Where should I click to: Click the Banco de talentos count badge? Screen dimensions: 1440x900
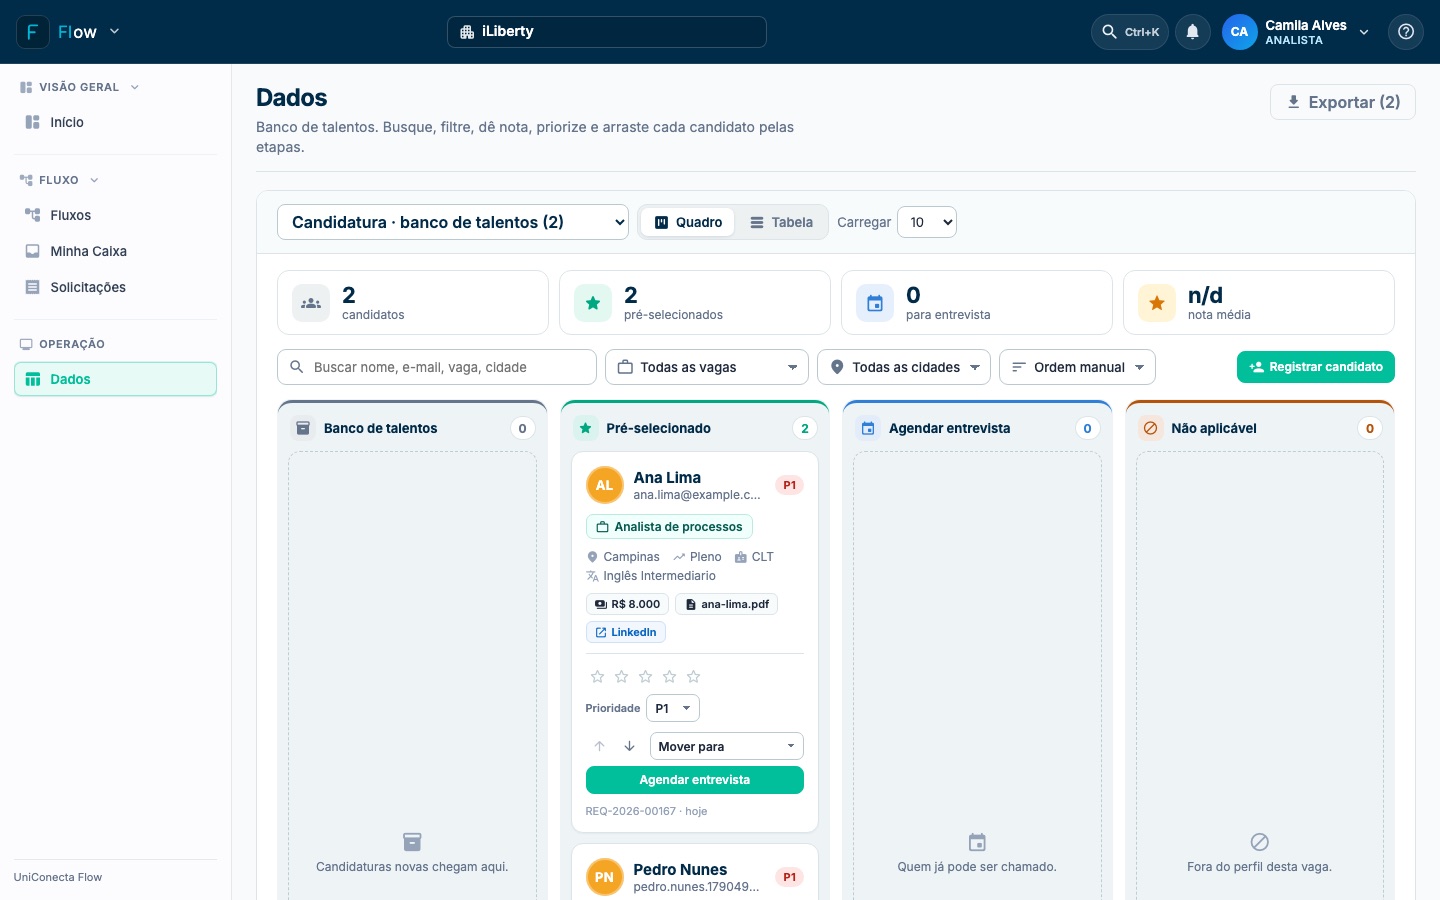[522, 428]
